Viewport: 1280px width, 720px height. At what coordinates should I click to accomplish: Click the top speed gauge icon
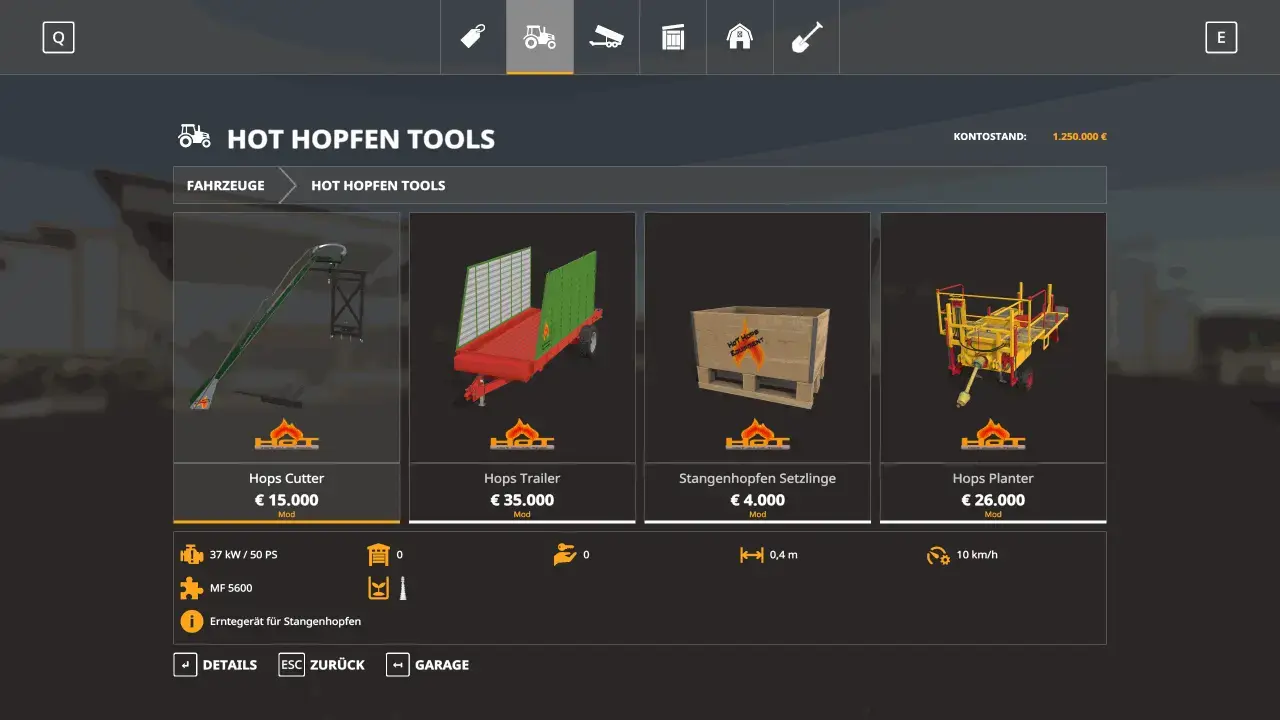[x=936, y=553]
